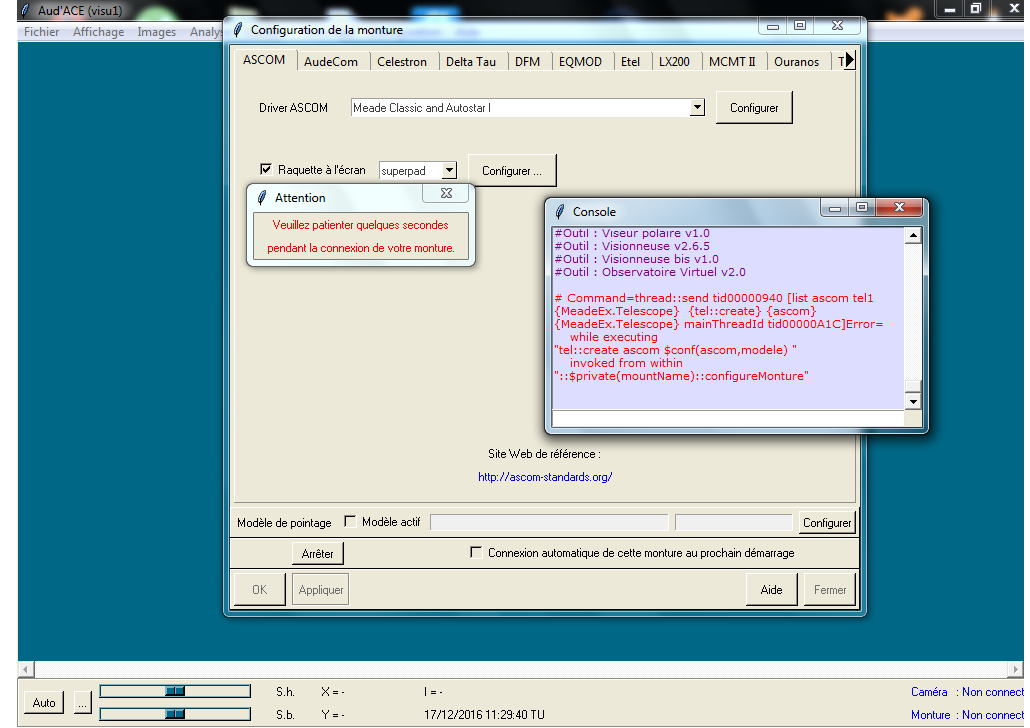Click the ... button beside Auto
1030x728 pixels.
click(x=82, y=702)
